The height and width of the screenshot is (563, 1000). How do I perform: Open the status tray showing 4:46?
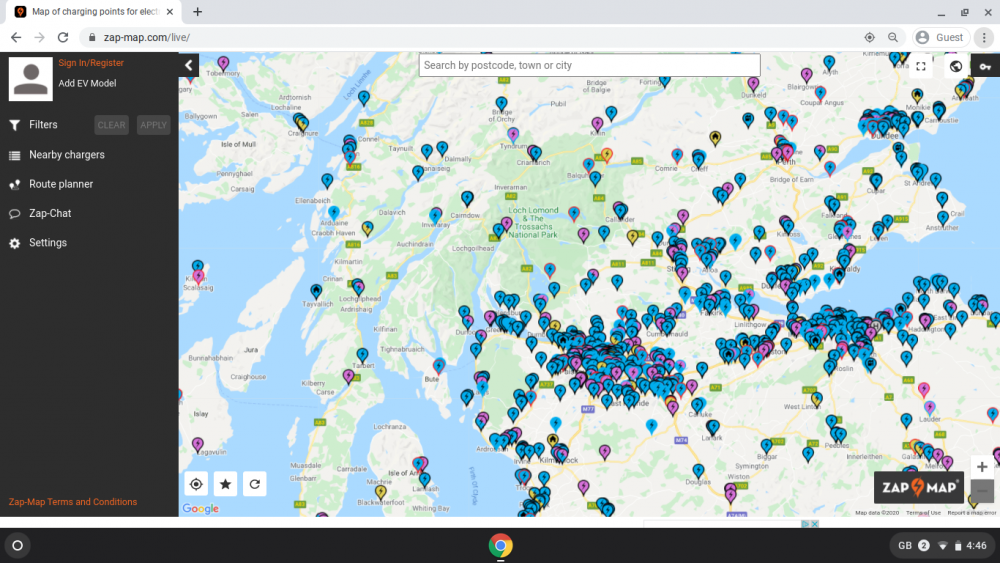(x=941, y=546)
